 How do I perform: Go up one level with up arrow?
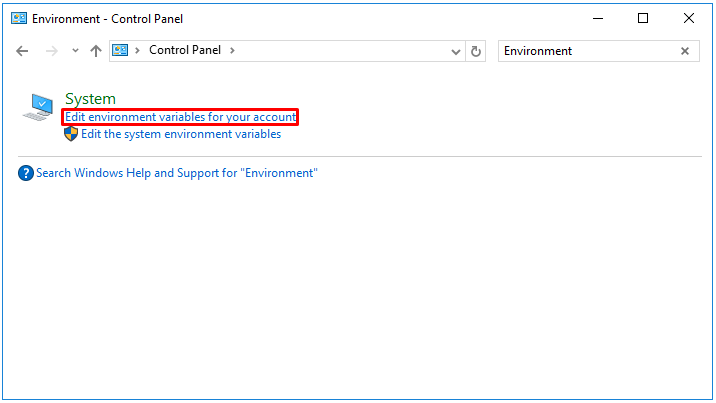click(x=95, y=51)
